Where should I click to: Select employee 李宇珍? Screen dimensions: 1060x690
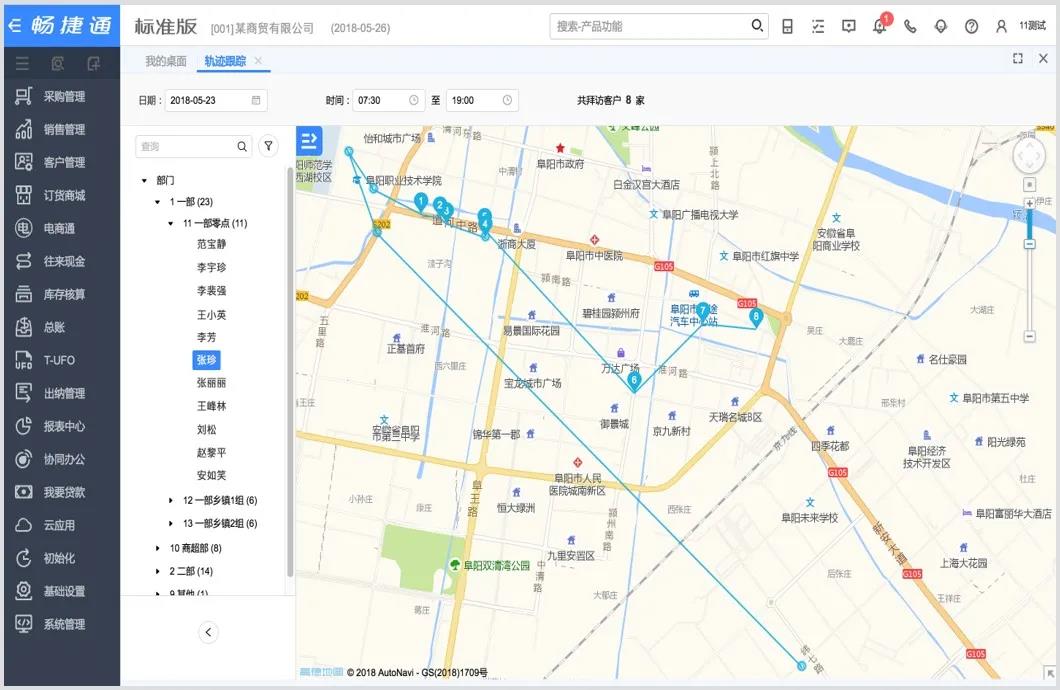[212, 268]
